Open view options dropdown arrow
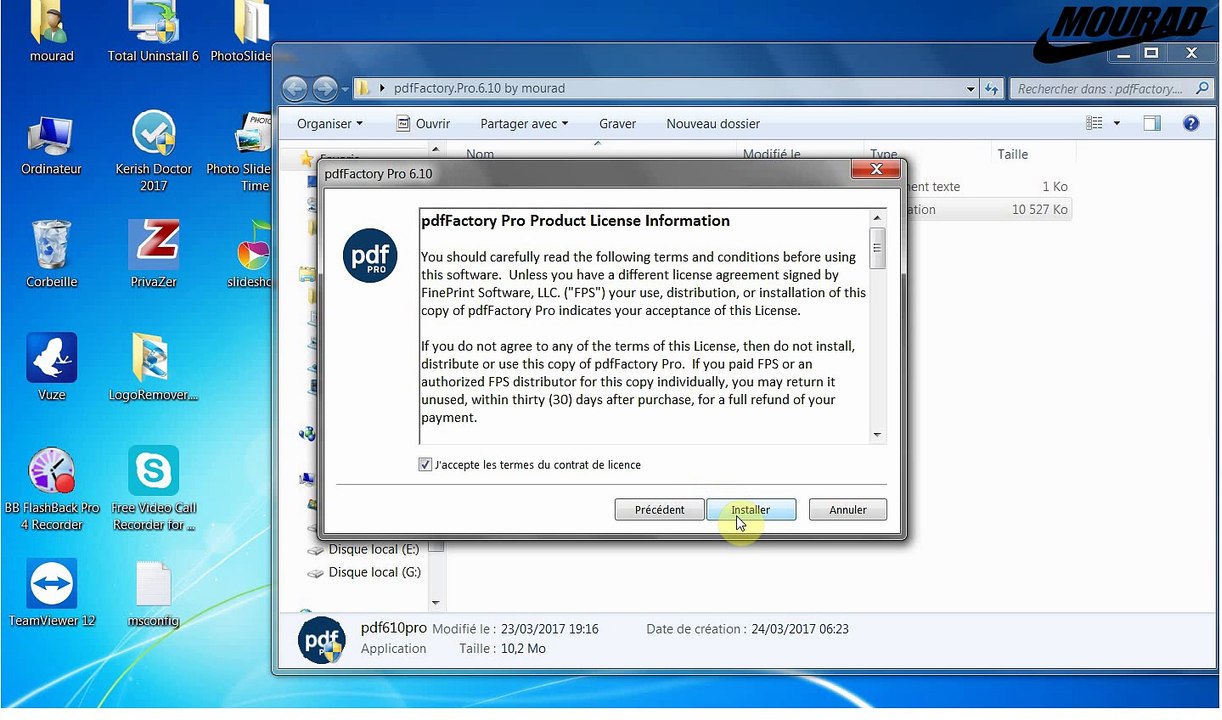This screenshot has height=720, width=1222. (1117, 124)
